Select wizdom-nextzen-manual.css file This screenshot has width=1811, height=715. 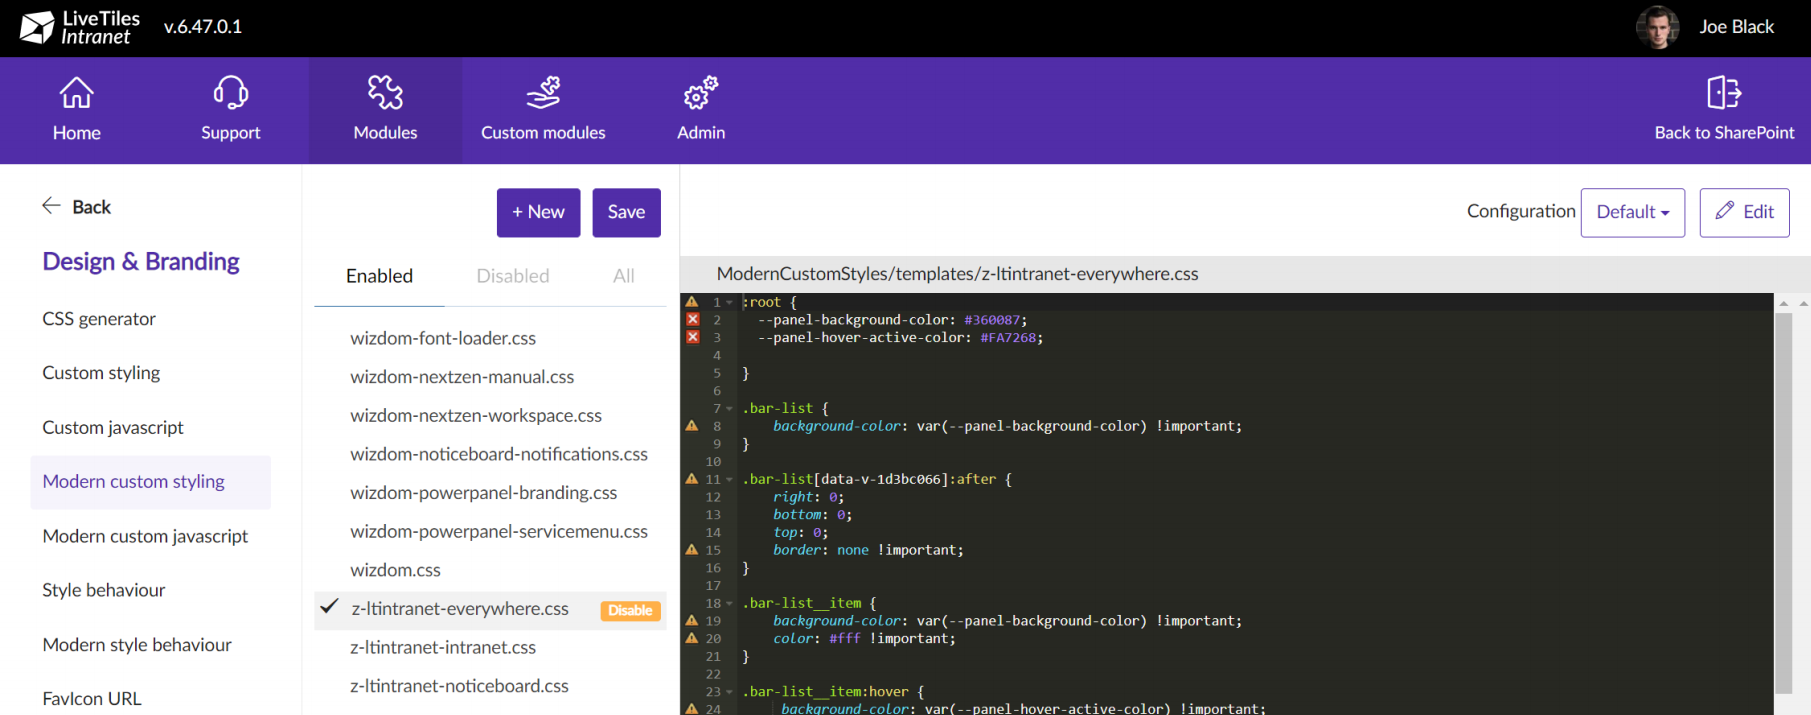pos(462,377)
